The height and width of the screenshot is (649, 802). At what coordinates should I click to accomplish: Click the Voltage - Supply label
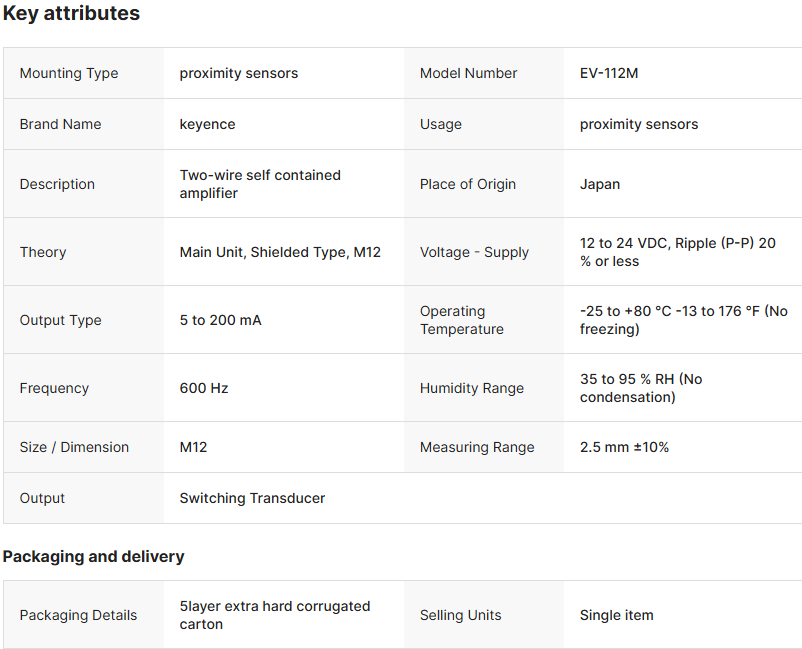(x=474, y=252)
